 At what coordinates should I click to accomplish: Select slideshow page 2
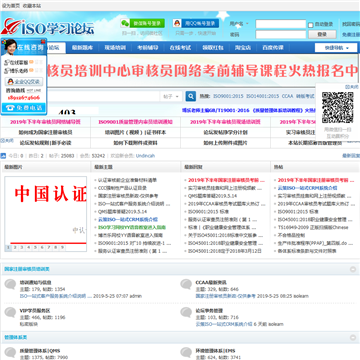point(15,248)
